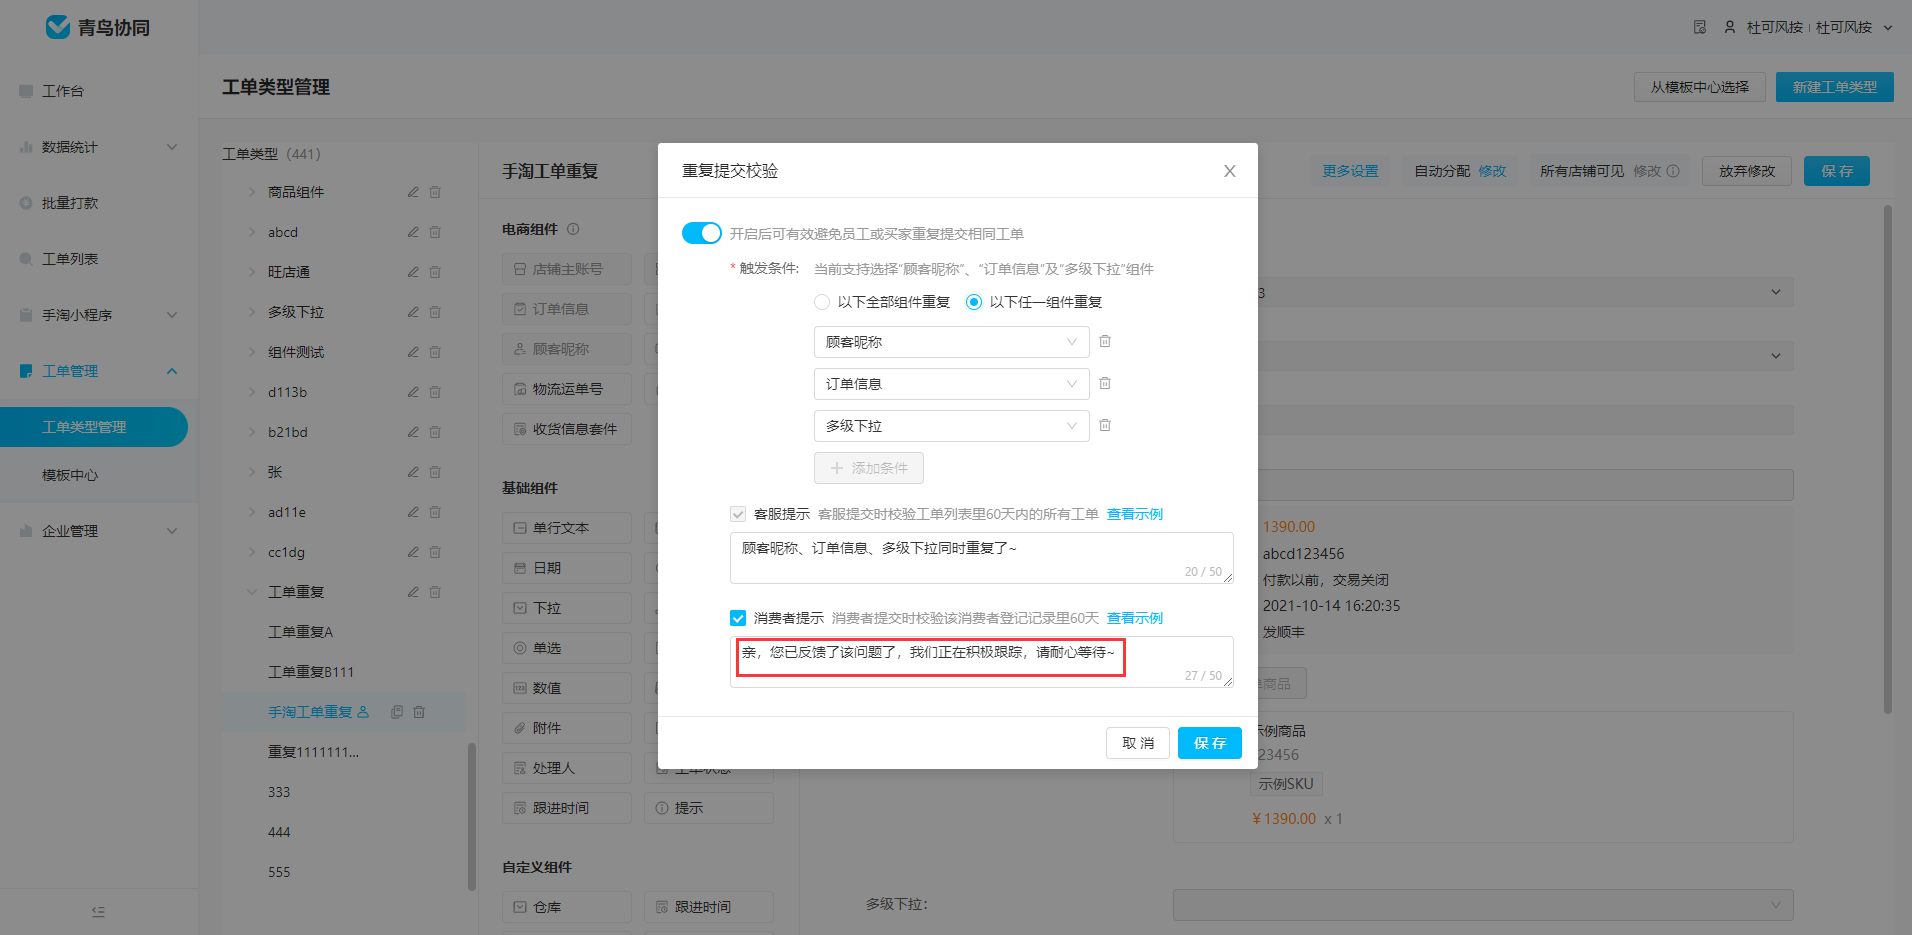Select '以下全部组件重复' radio option

click(821, 302)
